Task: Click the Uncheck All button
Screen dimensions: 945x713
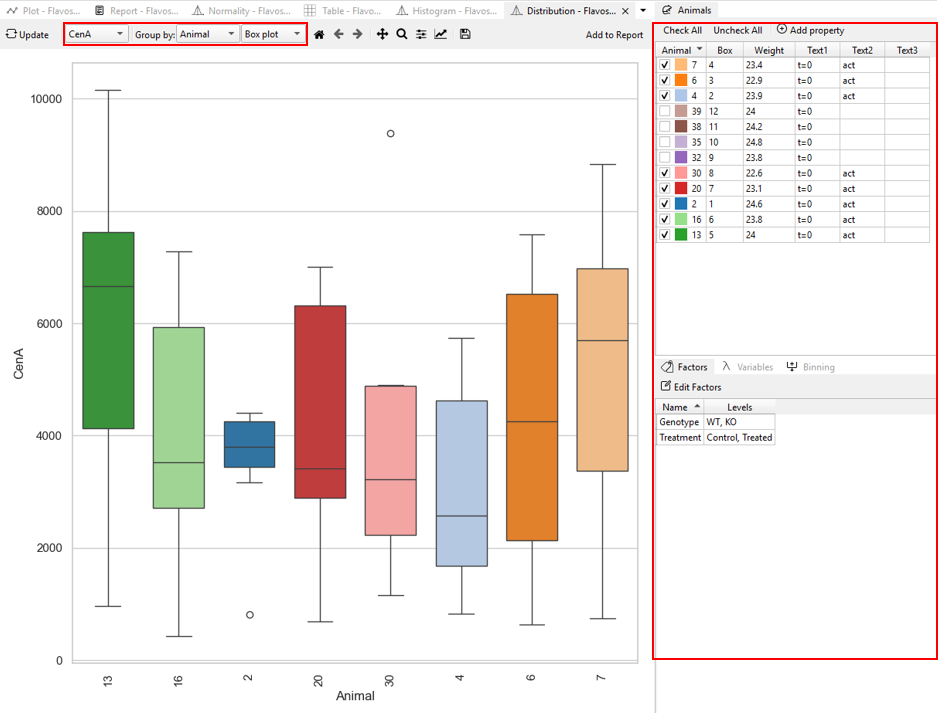Action: click(738, 30)
